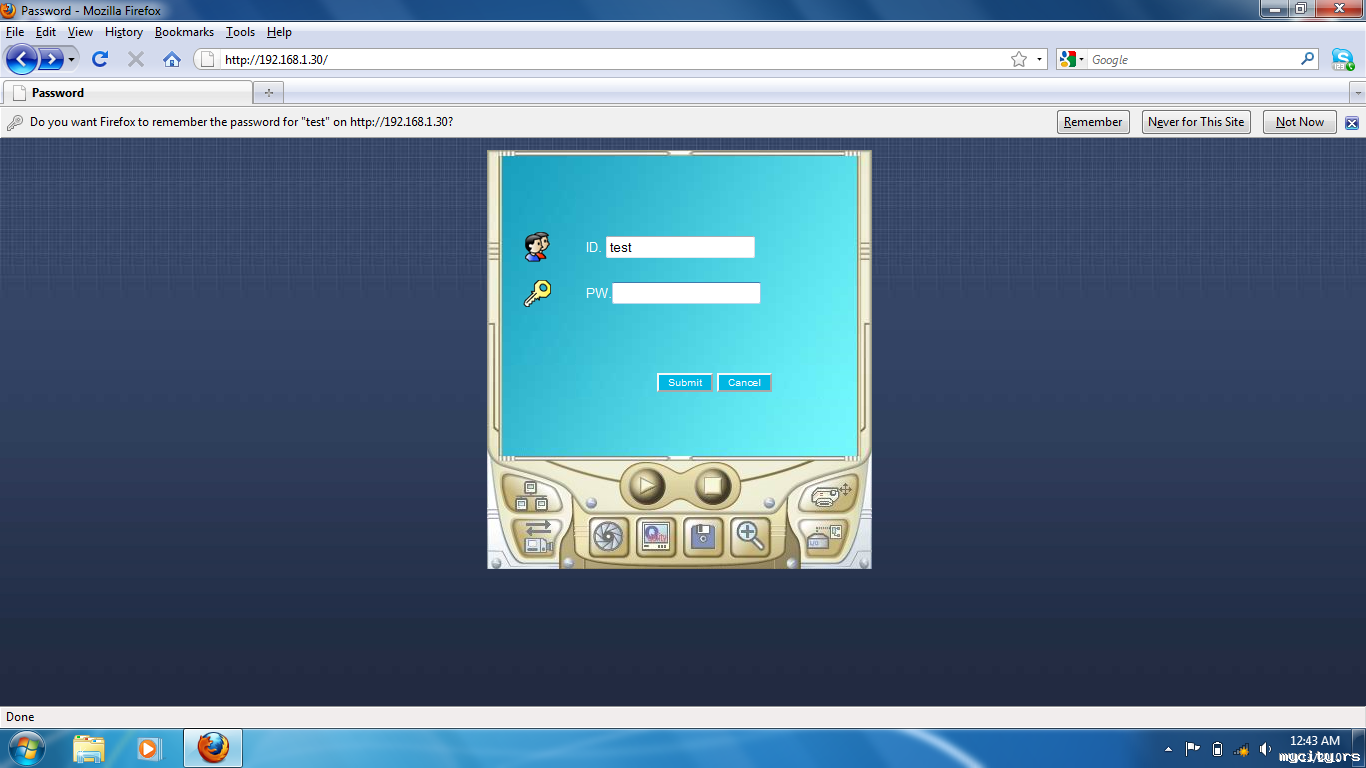Reload the current page
The height and width of the screenshot is (768, 1366).
coord(100,59)
